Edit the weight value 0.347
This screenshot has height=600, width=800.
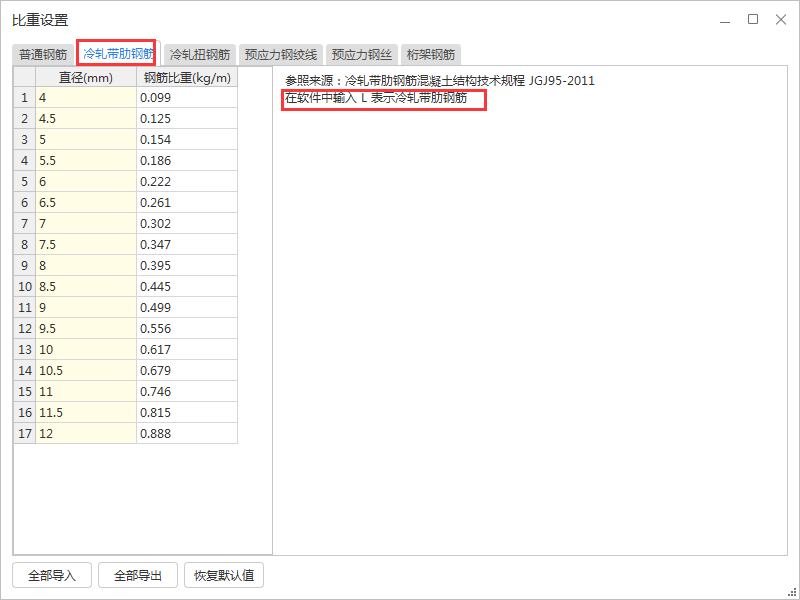point(187,244)
